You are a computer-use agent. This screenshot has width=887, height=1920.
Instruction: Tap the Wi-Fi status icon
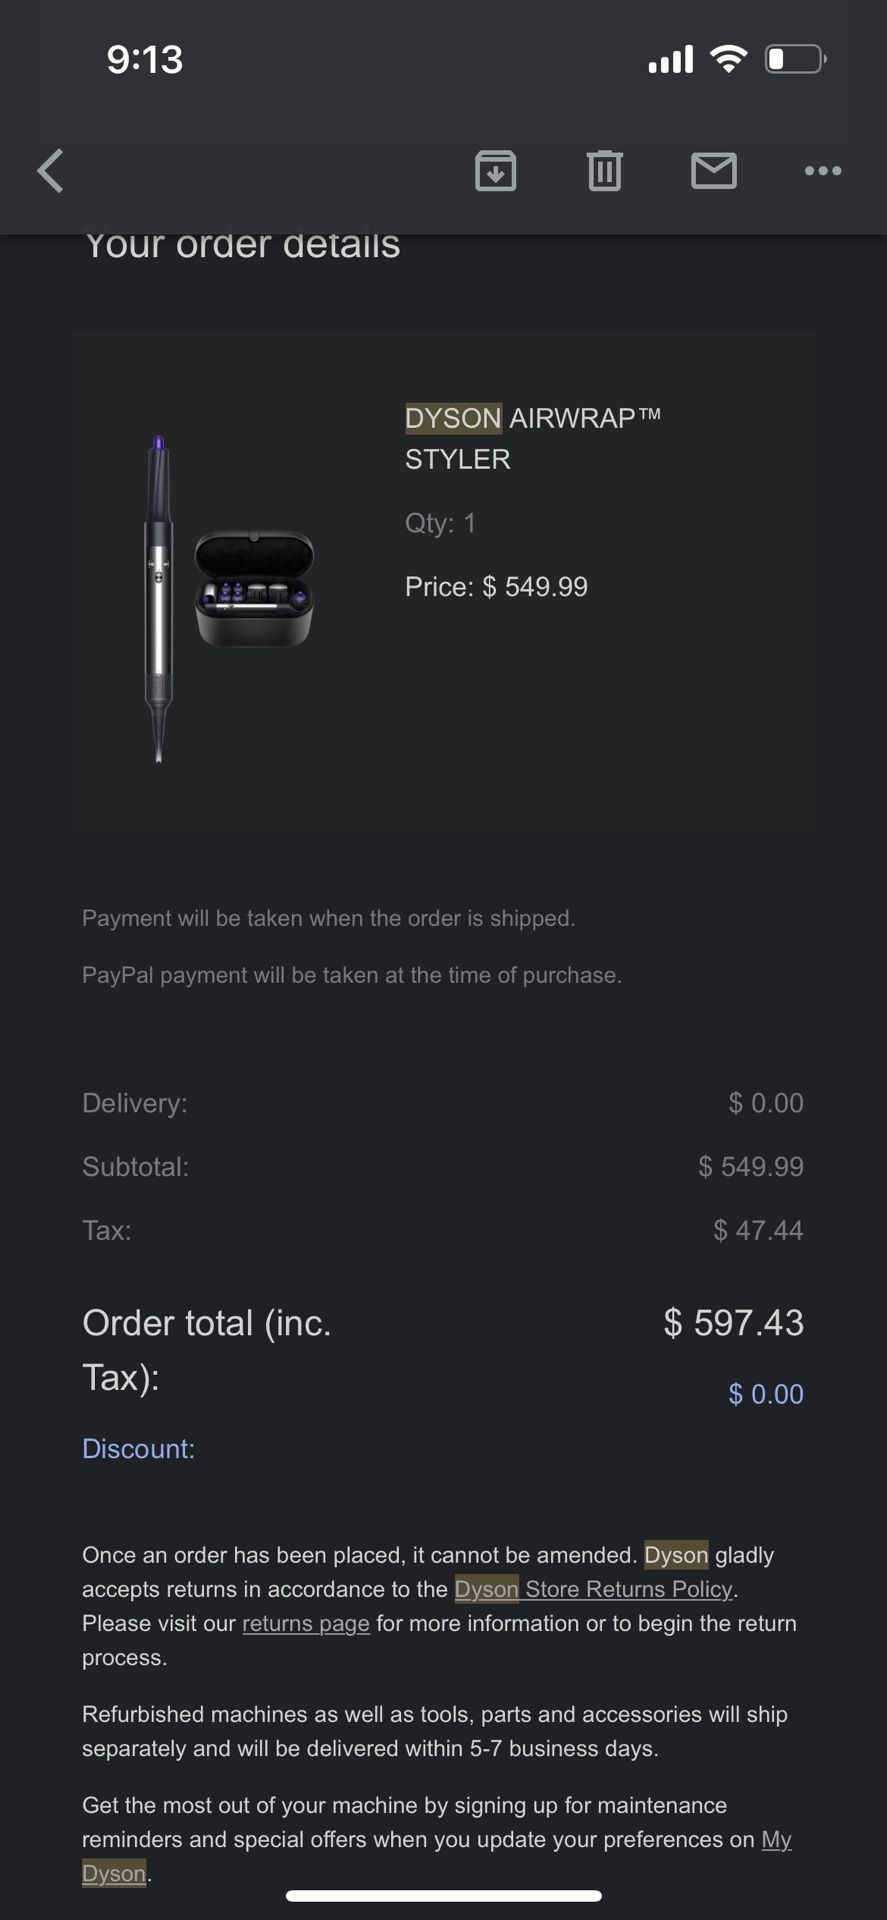[x=728, y=59]
